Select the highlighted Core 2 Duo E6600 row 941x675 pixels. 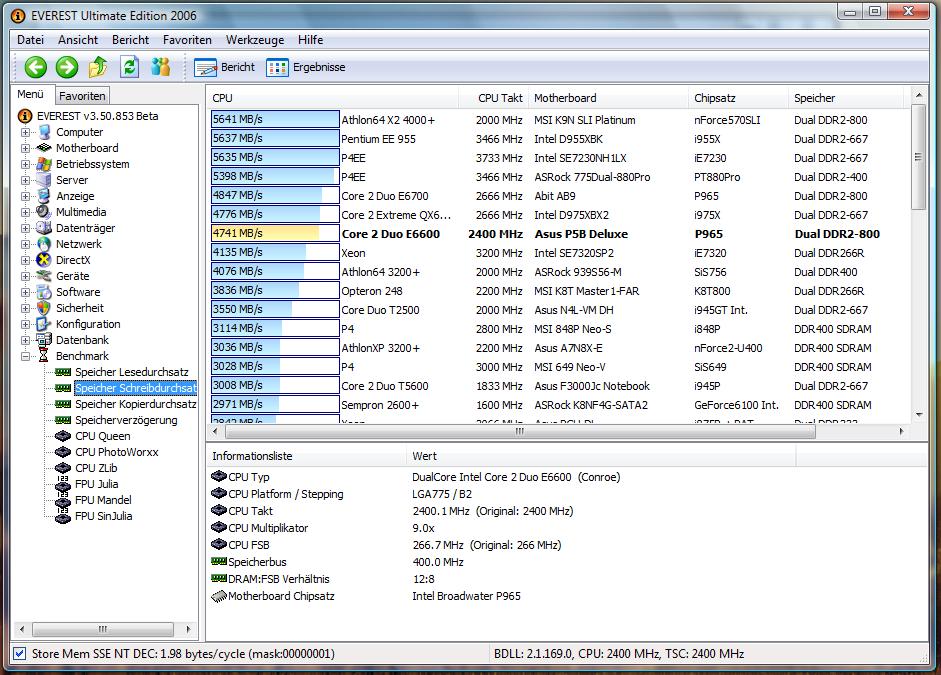pyautogui.click(x=557, y=233)
